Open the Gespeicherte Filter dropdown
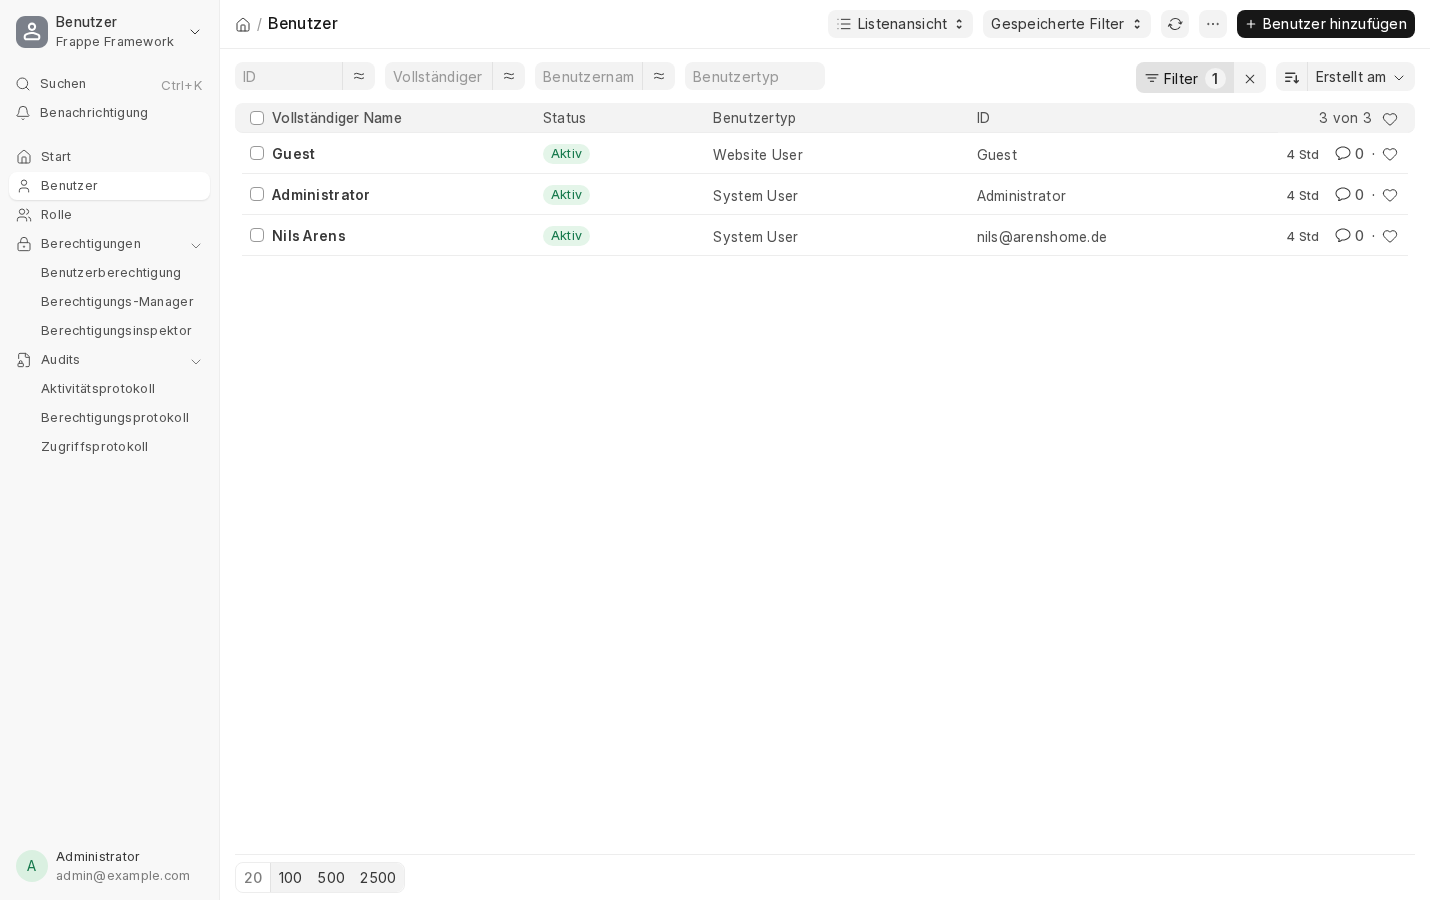The width and height of the screenshot is (1440, 900). click(1066, 24)
